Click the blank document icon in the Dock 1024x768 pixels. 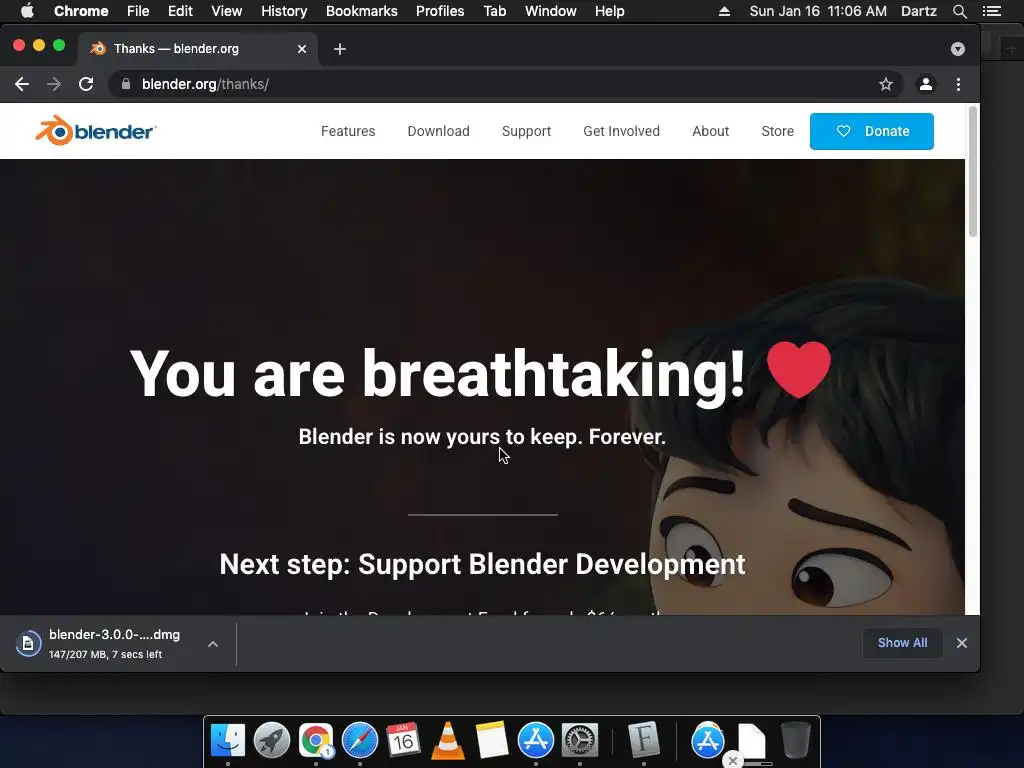752,741
